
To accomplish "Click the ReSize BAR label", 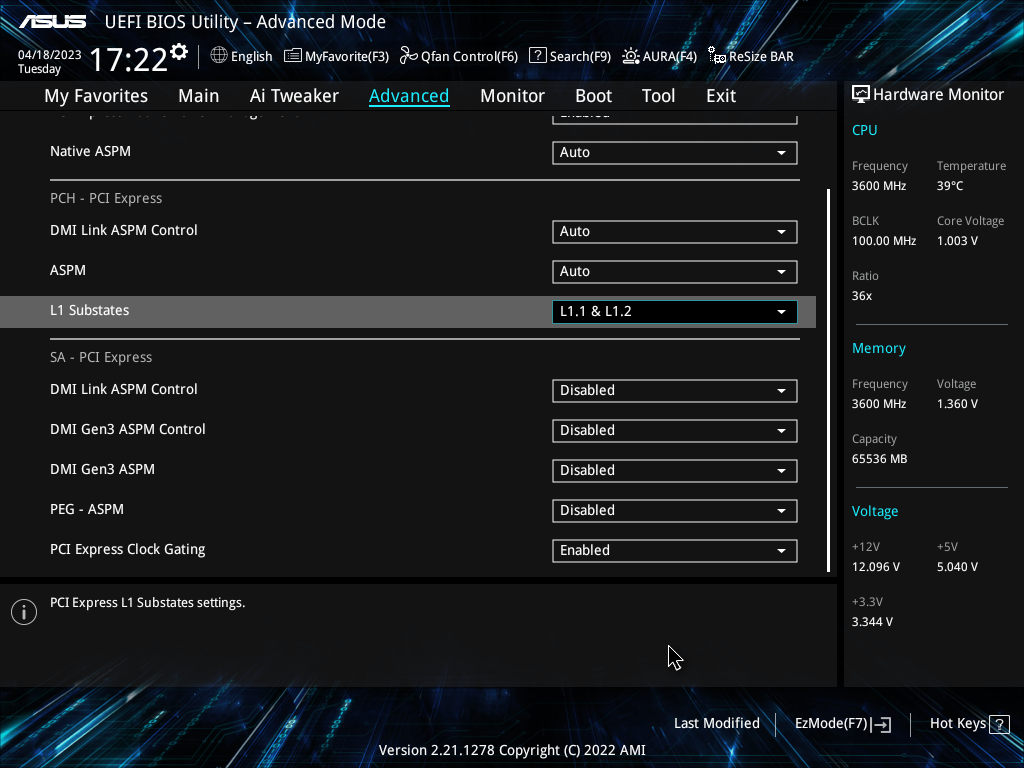I will pyautogui.click(x=761, y=57).
